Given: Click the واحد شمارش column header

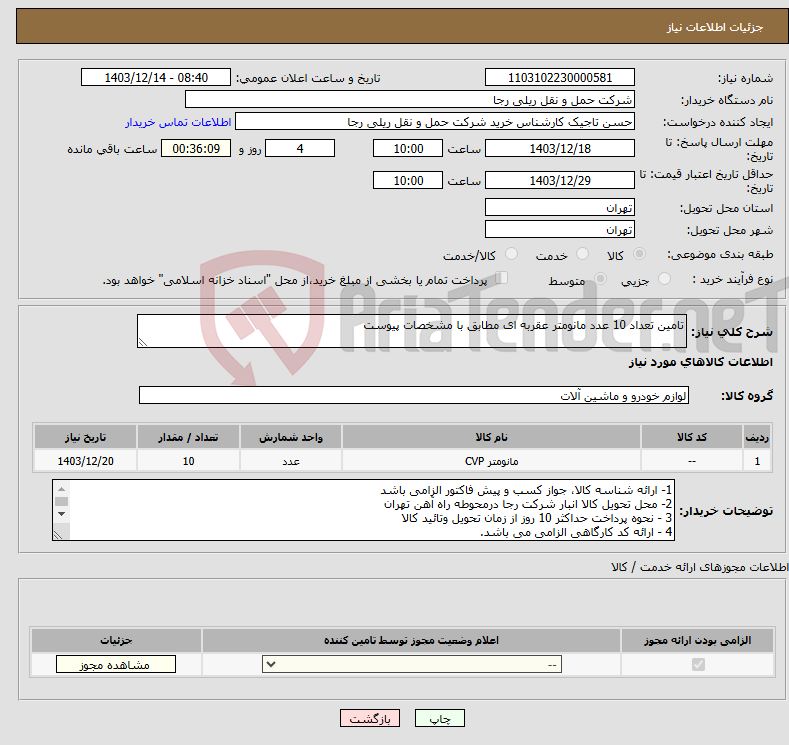Looking at the screenshot, I should pyautogui.click(x=291, y=437).
